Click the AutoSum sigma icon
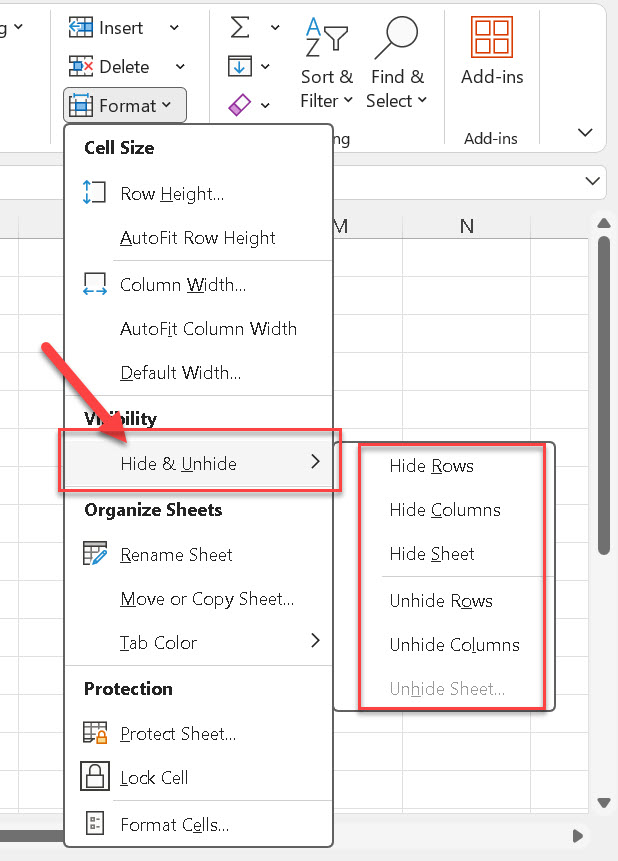 (240, 26)
